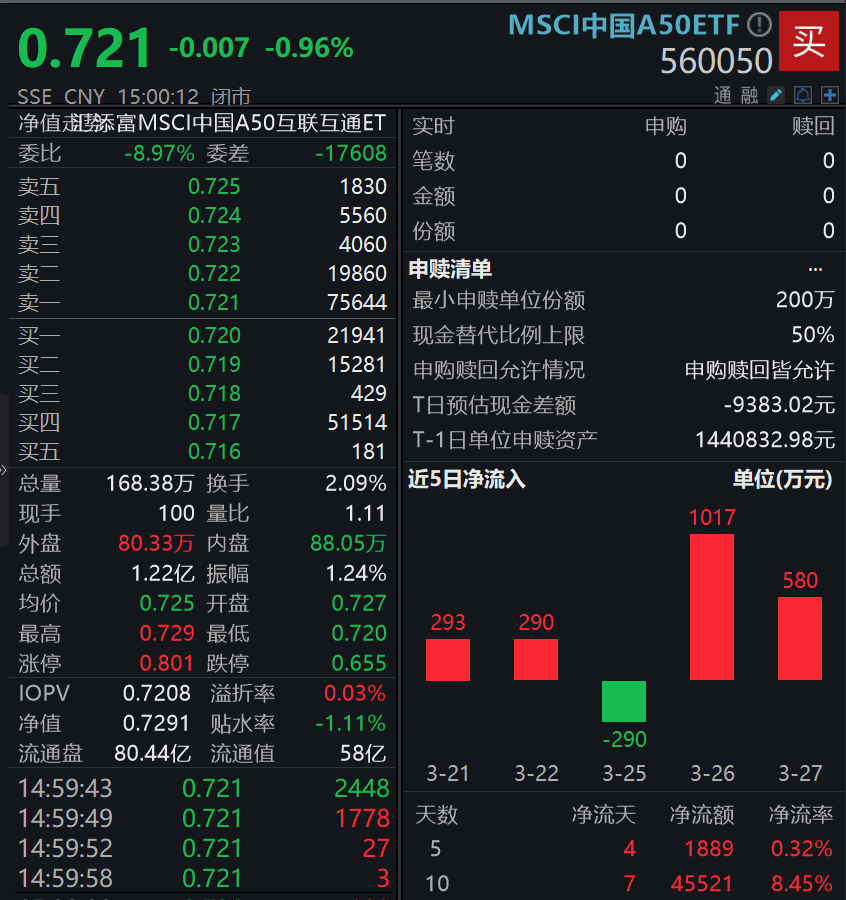Click the 卖四 price 0.724
This screenshot has width=846, height=900.
[x=214, y=215]
